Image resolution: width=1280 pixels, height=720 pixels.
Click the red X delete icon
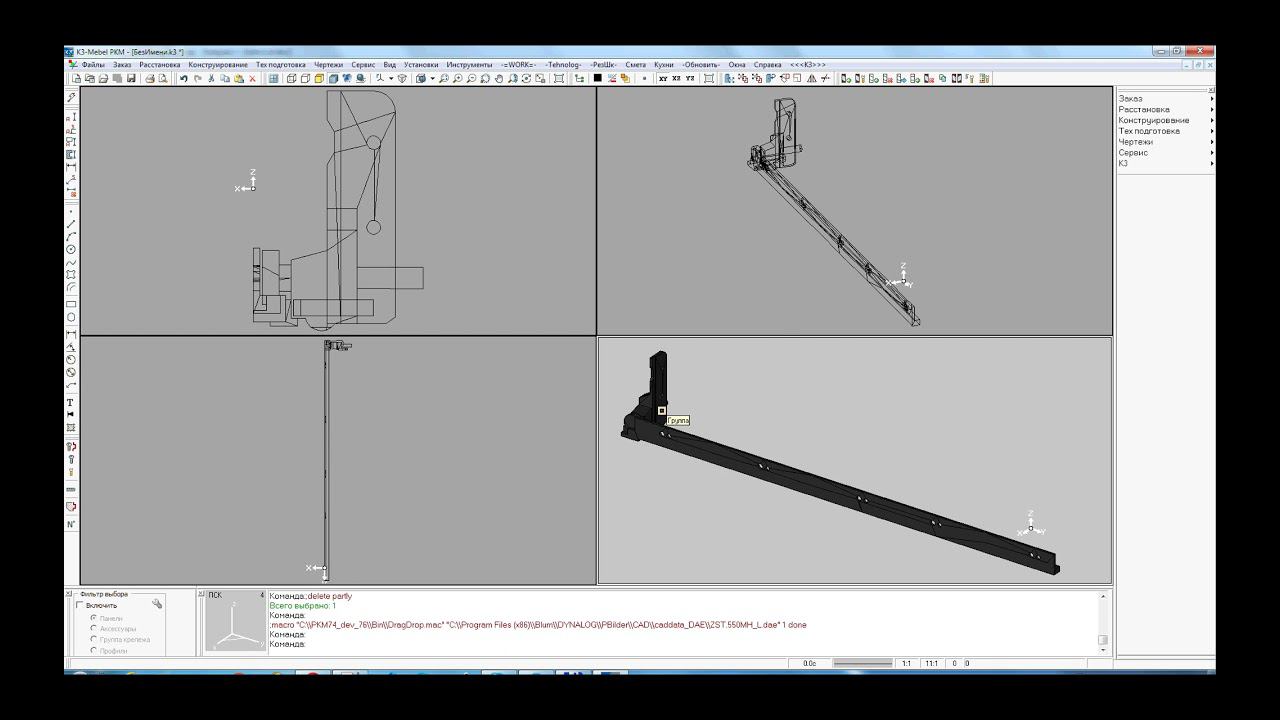coord(252,78)
